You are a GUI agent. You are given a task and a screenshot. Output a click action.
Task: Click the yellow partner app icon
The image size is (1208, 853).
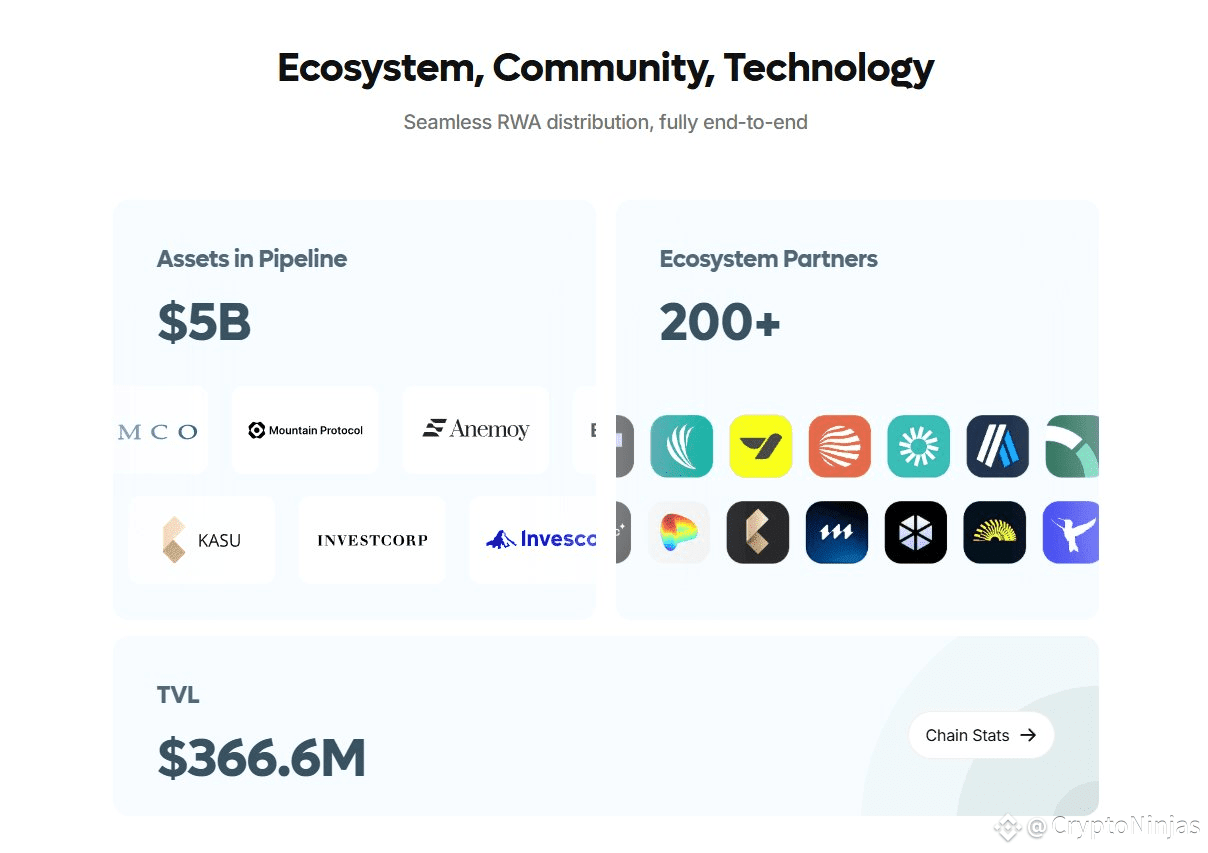coord(761,446)
